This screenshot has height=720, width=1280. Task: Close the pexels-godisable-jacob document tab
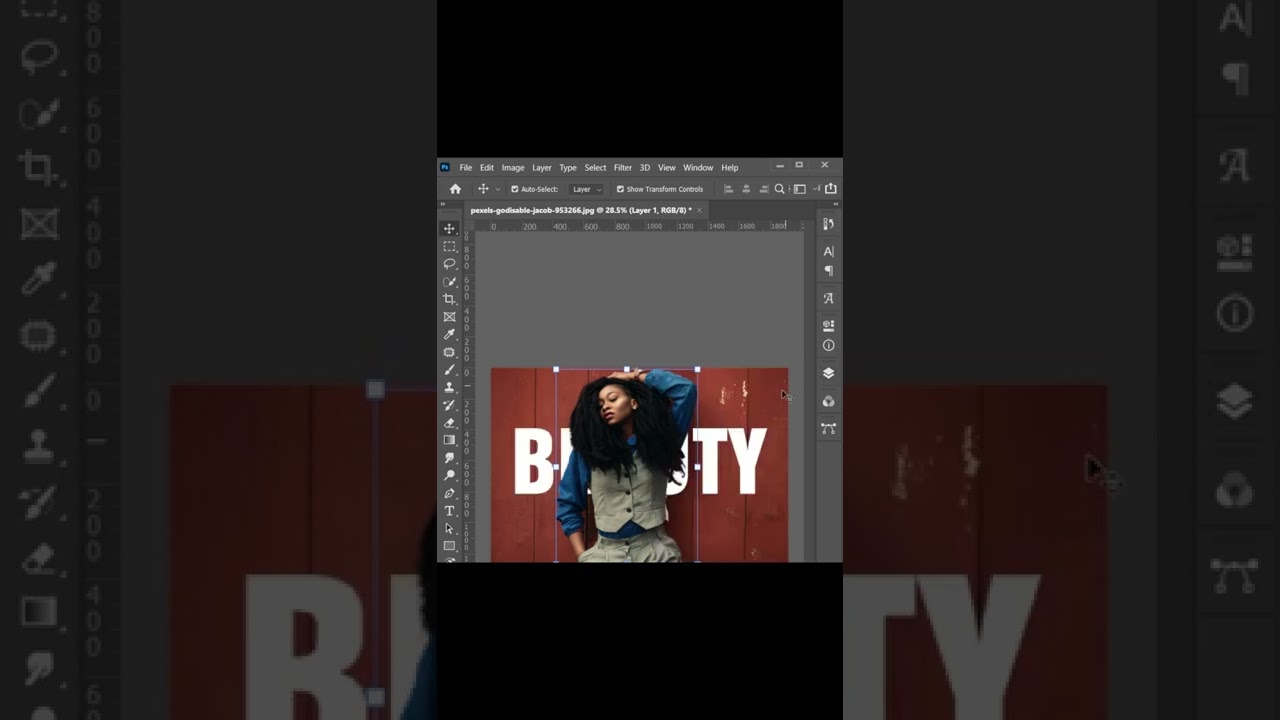tap(699, 210)
